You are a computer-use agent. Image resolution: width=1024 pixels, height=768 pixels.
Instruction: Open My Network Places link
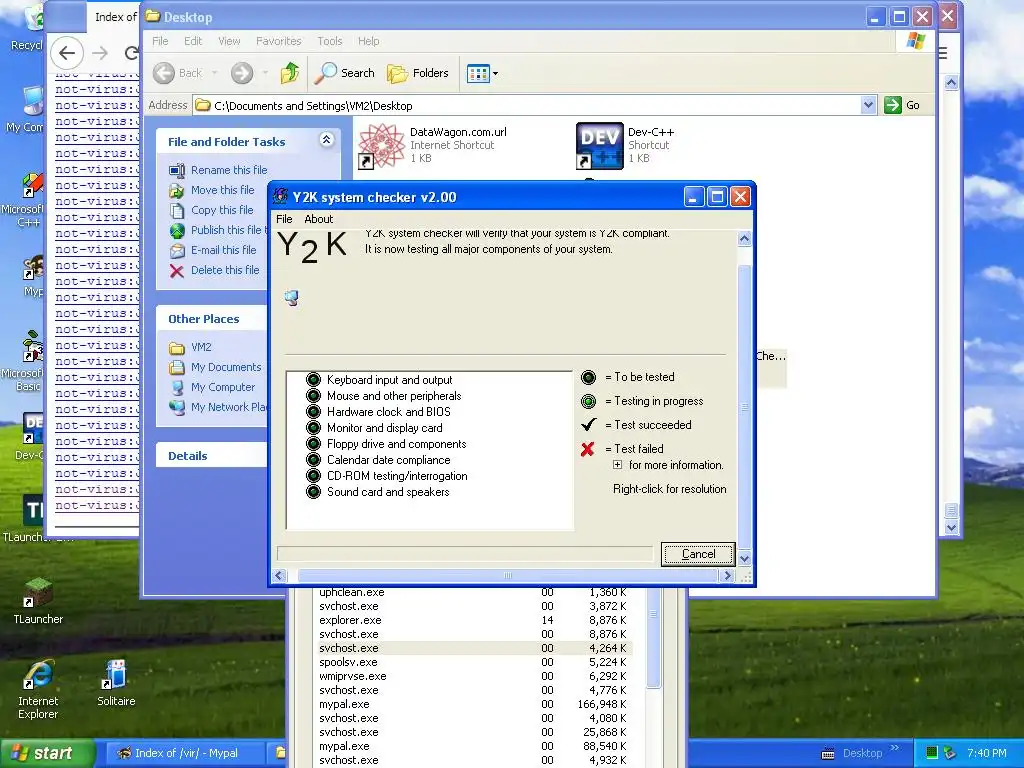229,408
